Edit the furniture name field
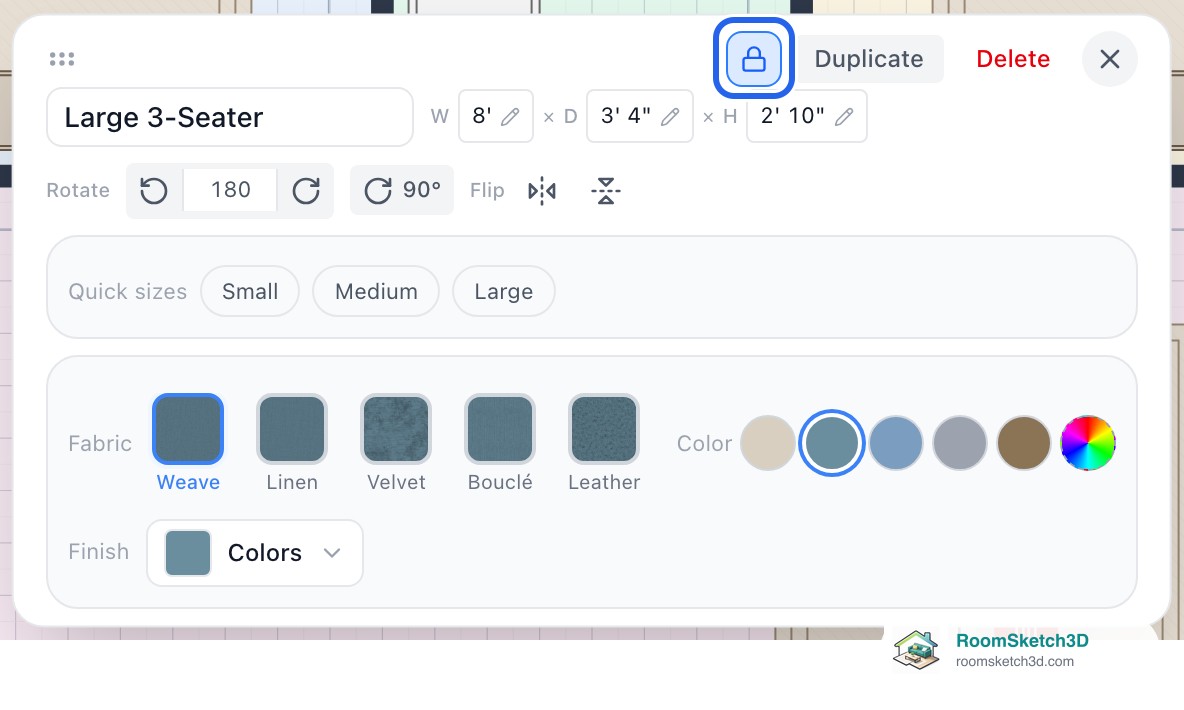The width and height of the screenshot is (1184, 710). click(230, 117)
